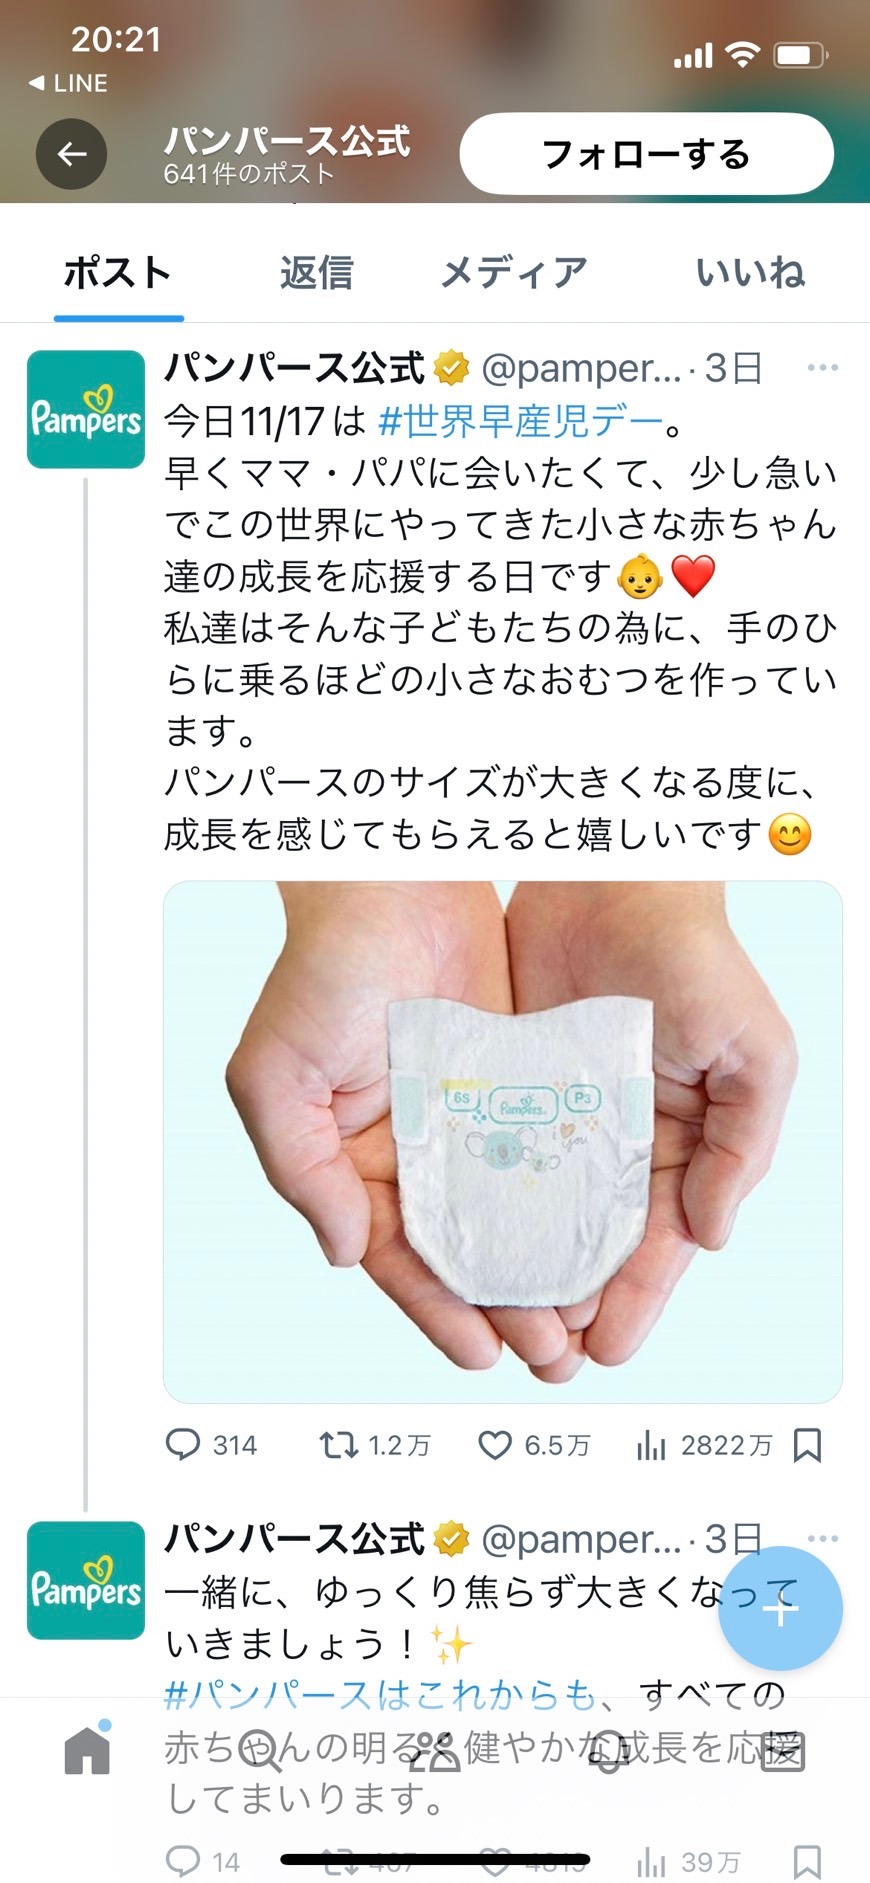This screenshot has width=870, height=1883.
Task: Return to LINE app from status bar
Action: tap(68, 83)
